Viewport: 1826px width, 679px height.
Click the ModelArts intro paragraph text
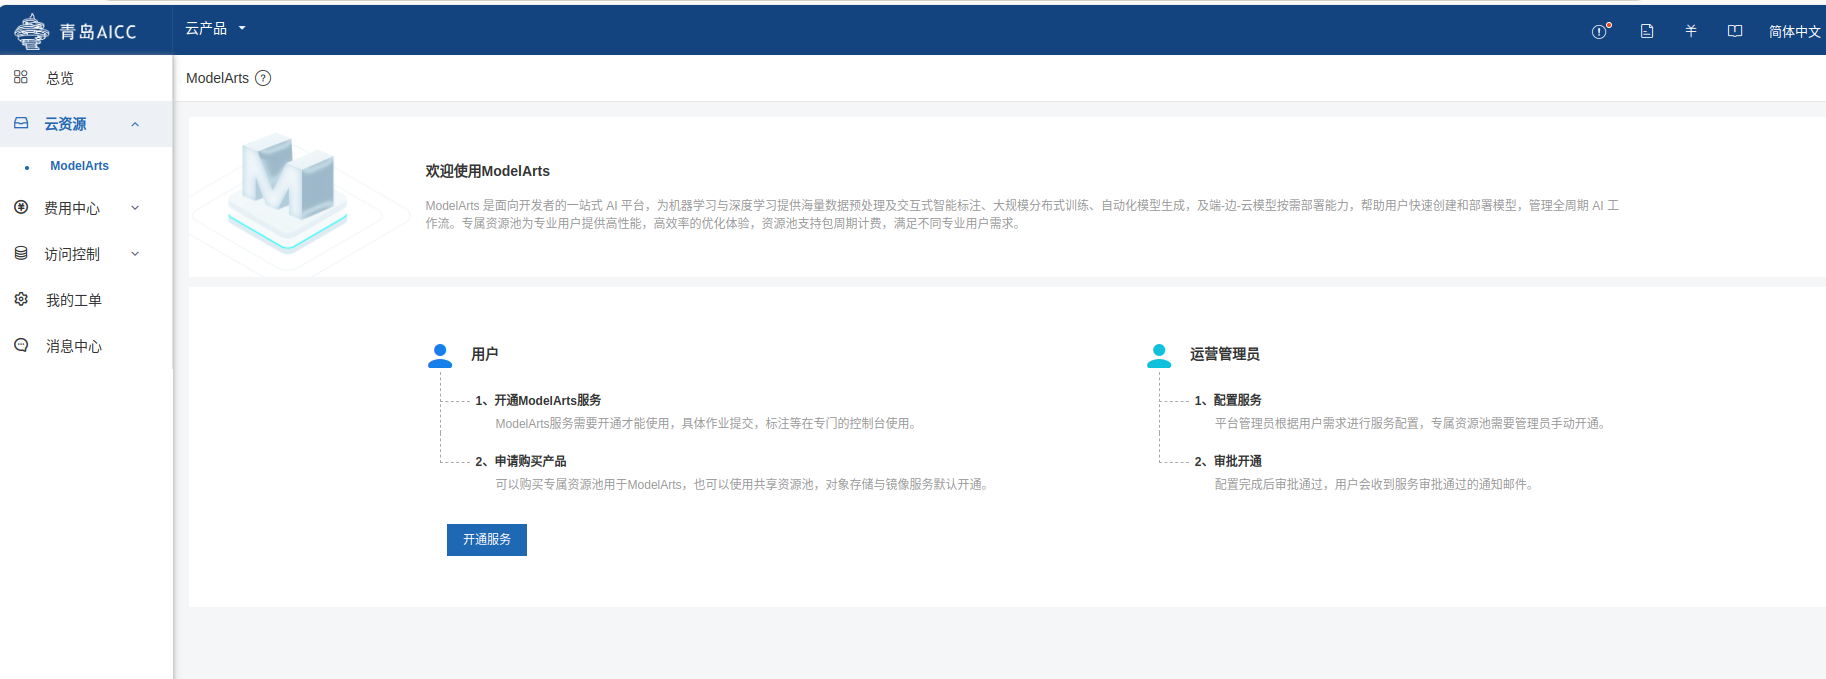click(1022, 214)
